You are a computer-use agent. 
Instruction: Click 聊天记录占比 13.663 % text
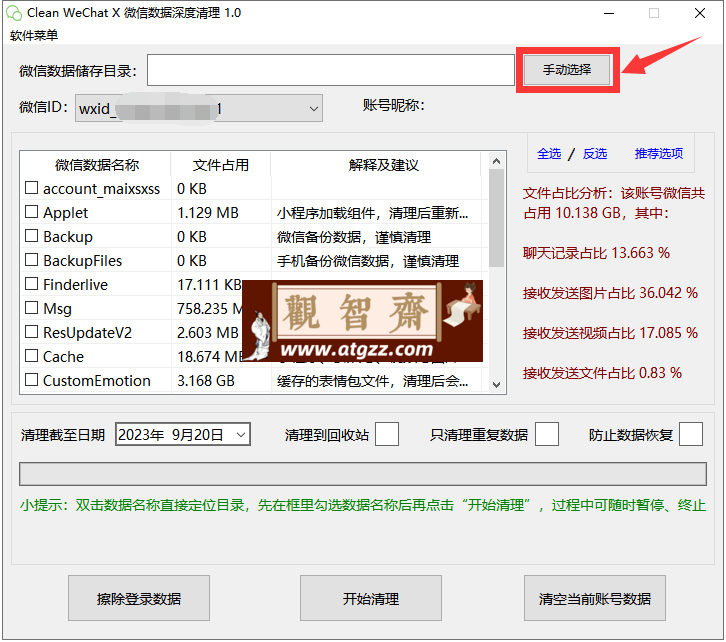pos(596,253)
